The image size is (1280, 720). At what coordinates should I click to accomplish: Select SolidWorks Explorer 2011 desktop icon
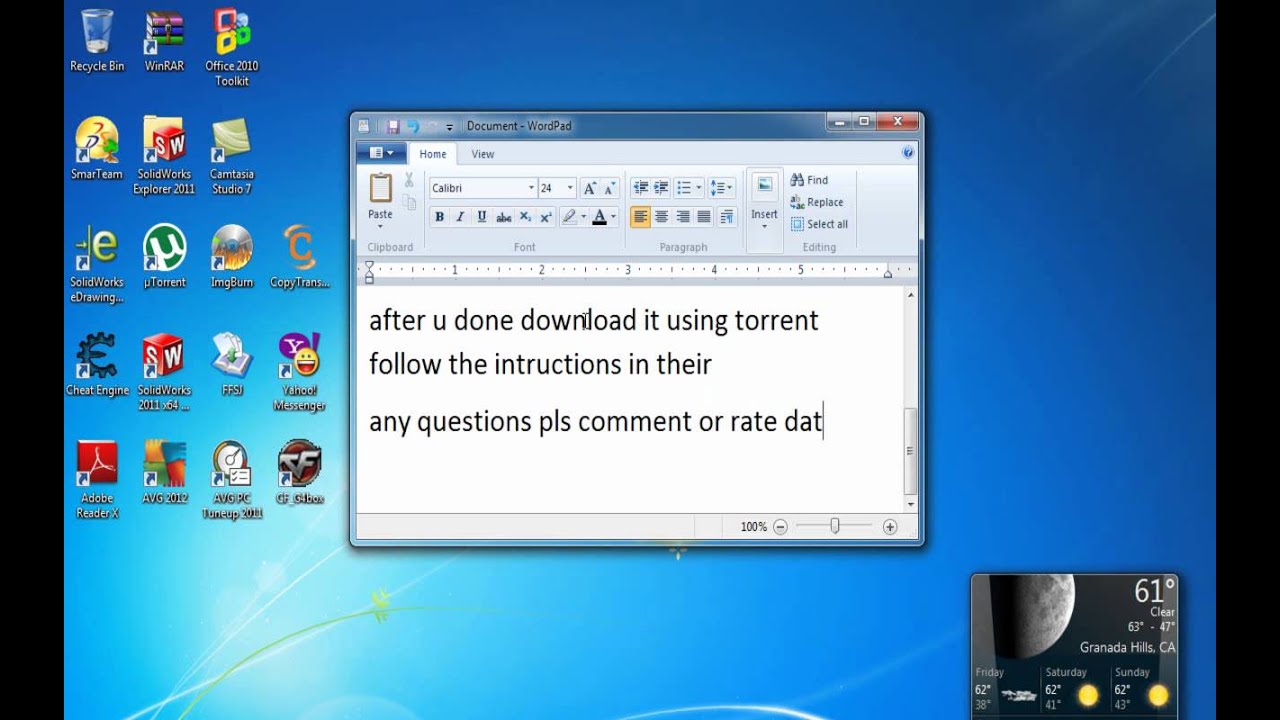(164, 156)
